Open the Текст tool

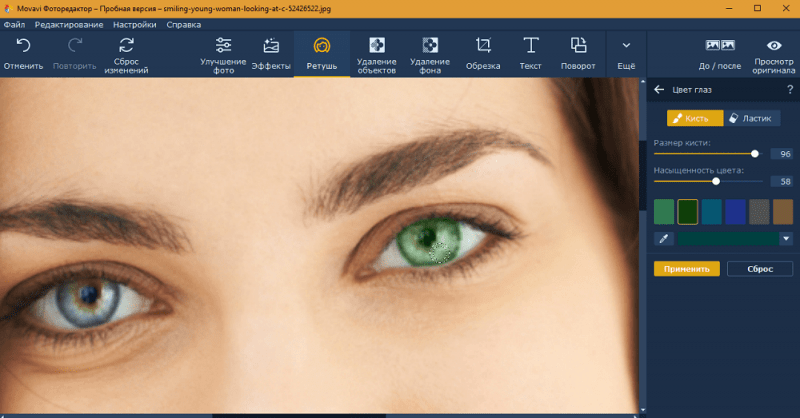[x=530, y=46]
